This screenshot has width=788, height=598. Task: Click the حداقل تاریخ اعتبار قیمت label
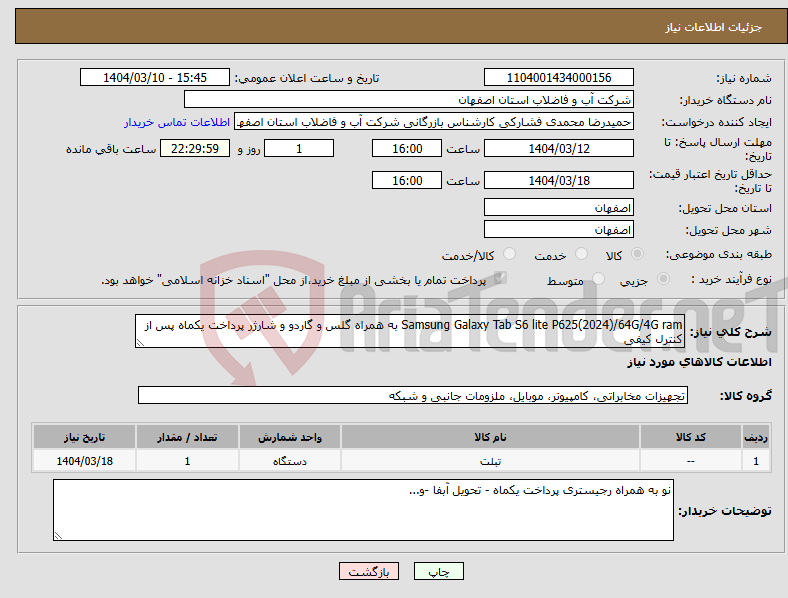(x=711, y=181)
